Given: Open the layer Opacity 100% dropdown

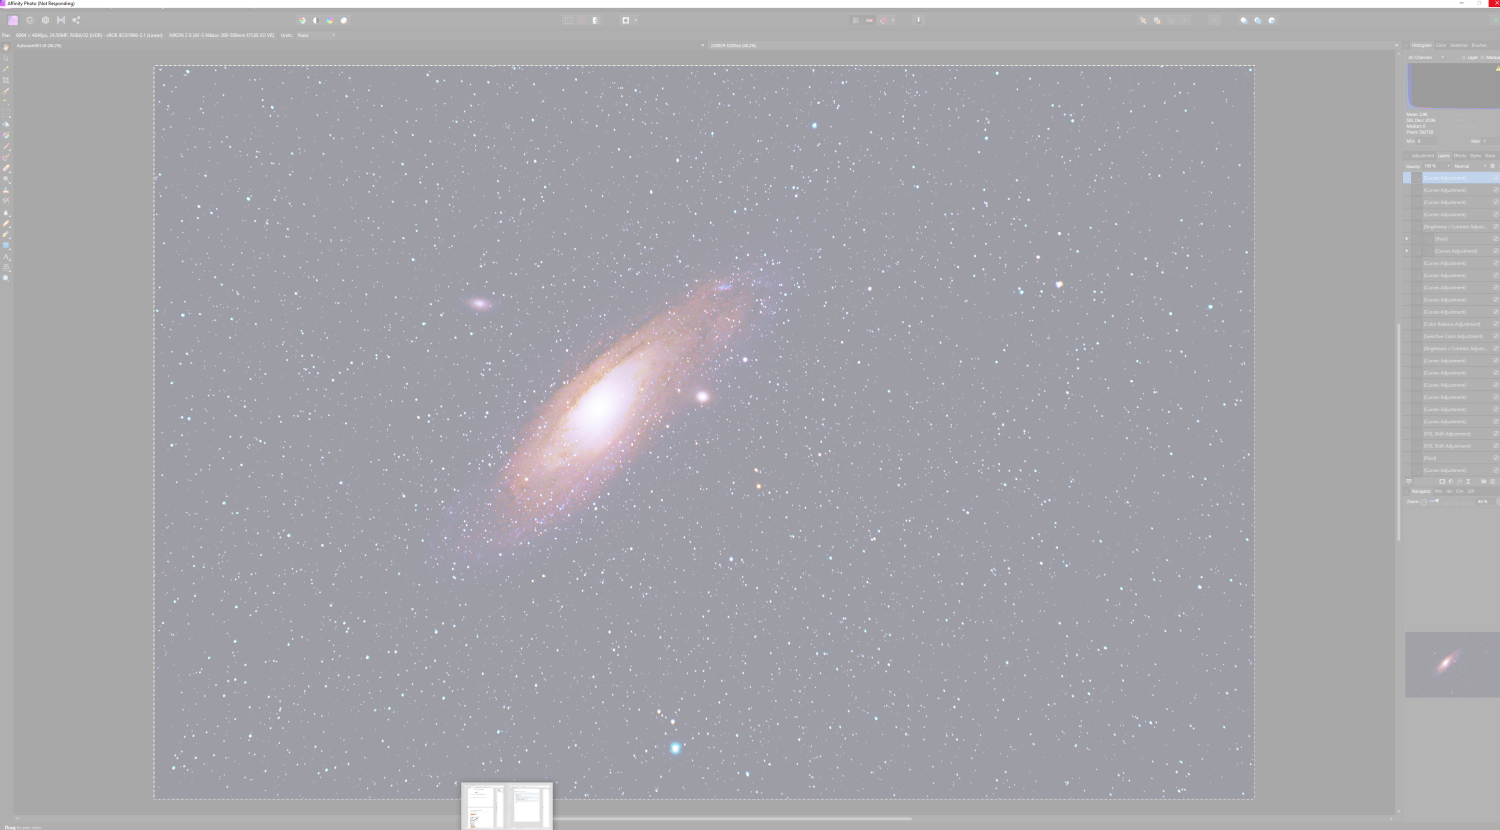Looking at the screenshot, I should click(x=1437, y=166).
